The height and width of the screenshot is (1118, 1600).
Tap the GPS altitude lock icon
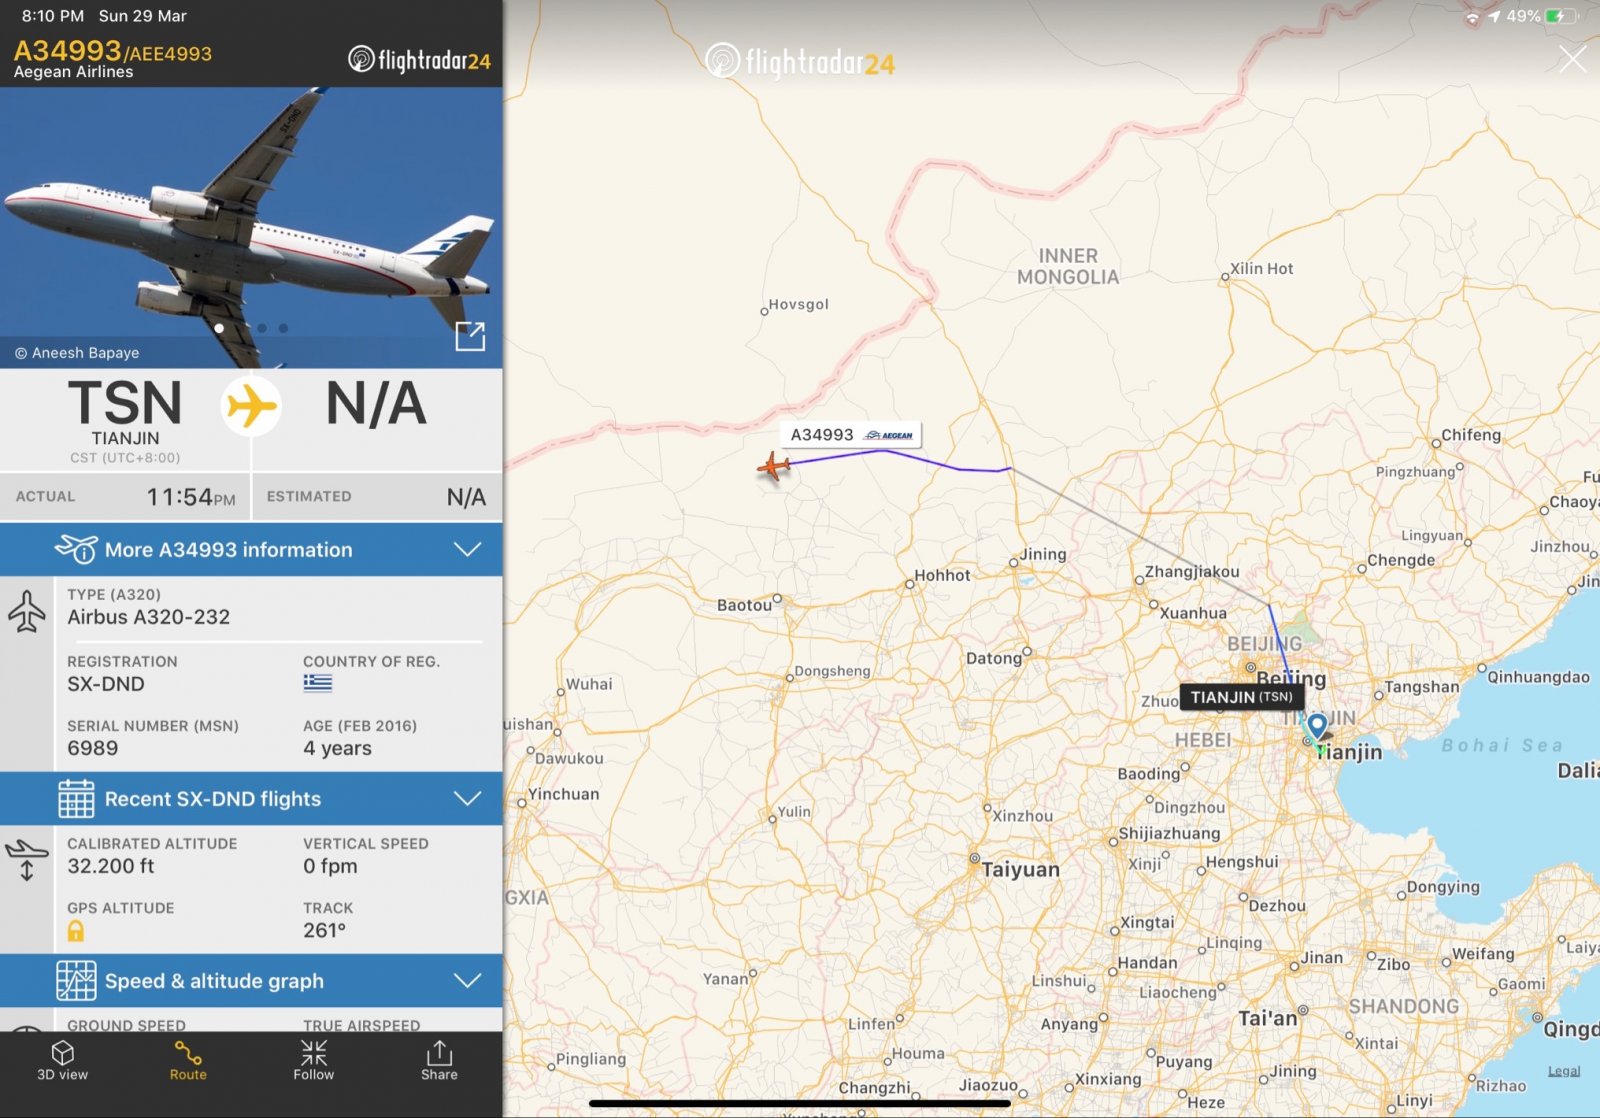click(x=76, y=931)
